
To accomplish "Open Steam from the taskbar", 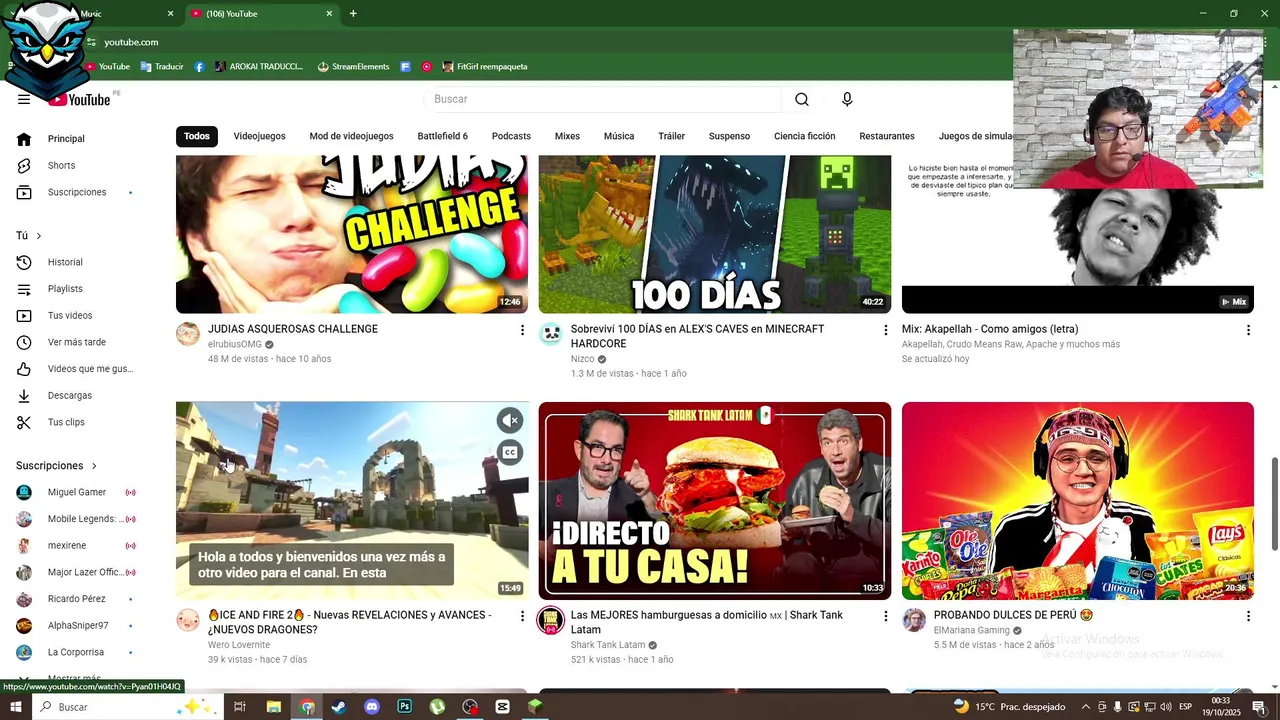I will click(339, 707).
